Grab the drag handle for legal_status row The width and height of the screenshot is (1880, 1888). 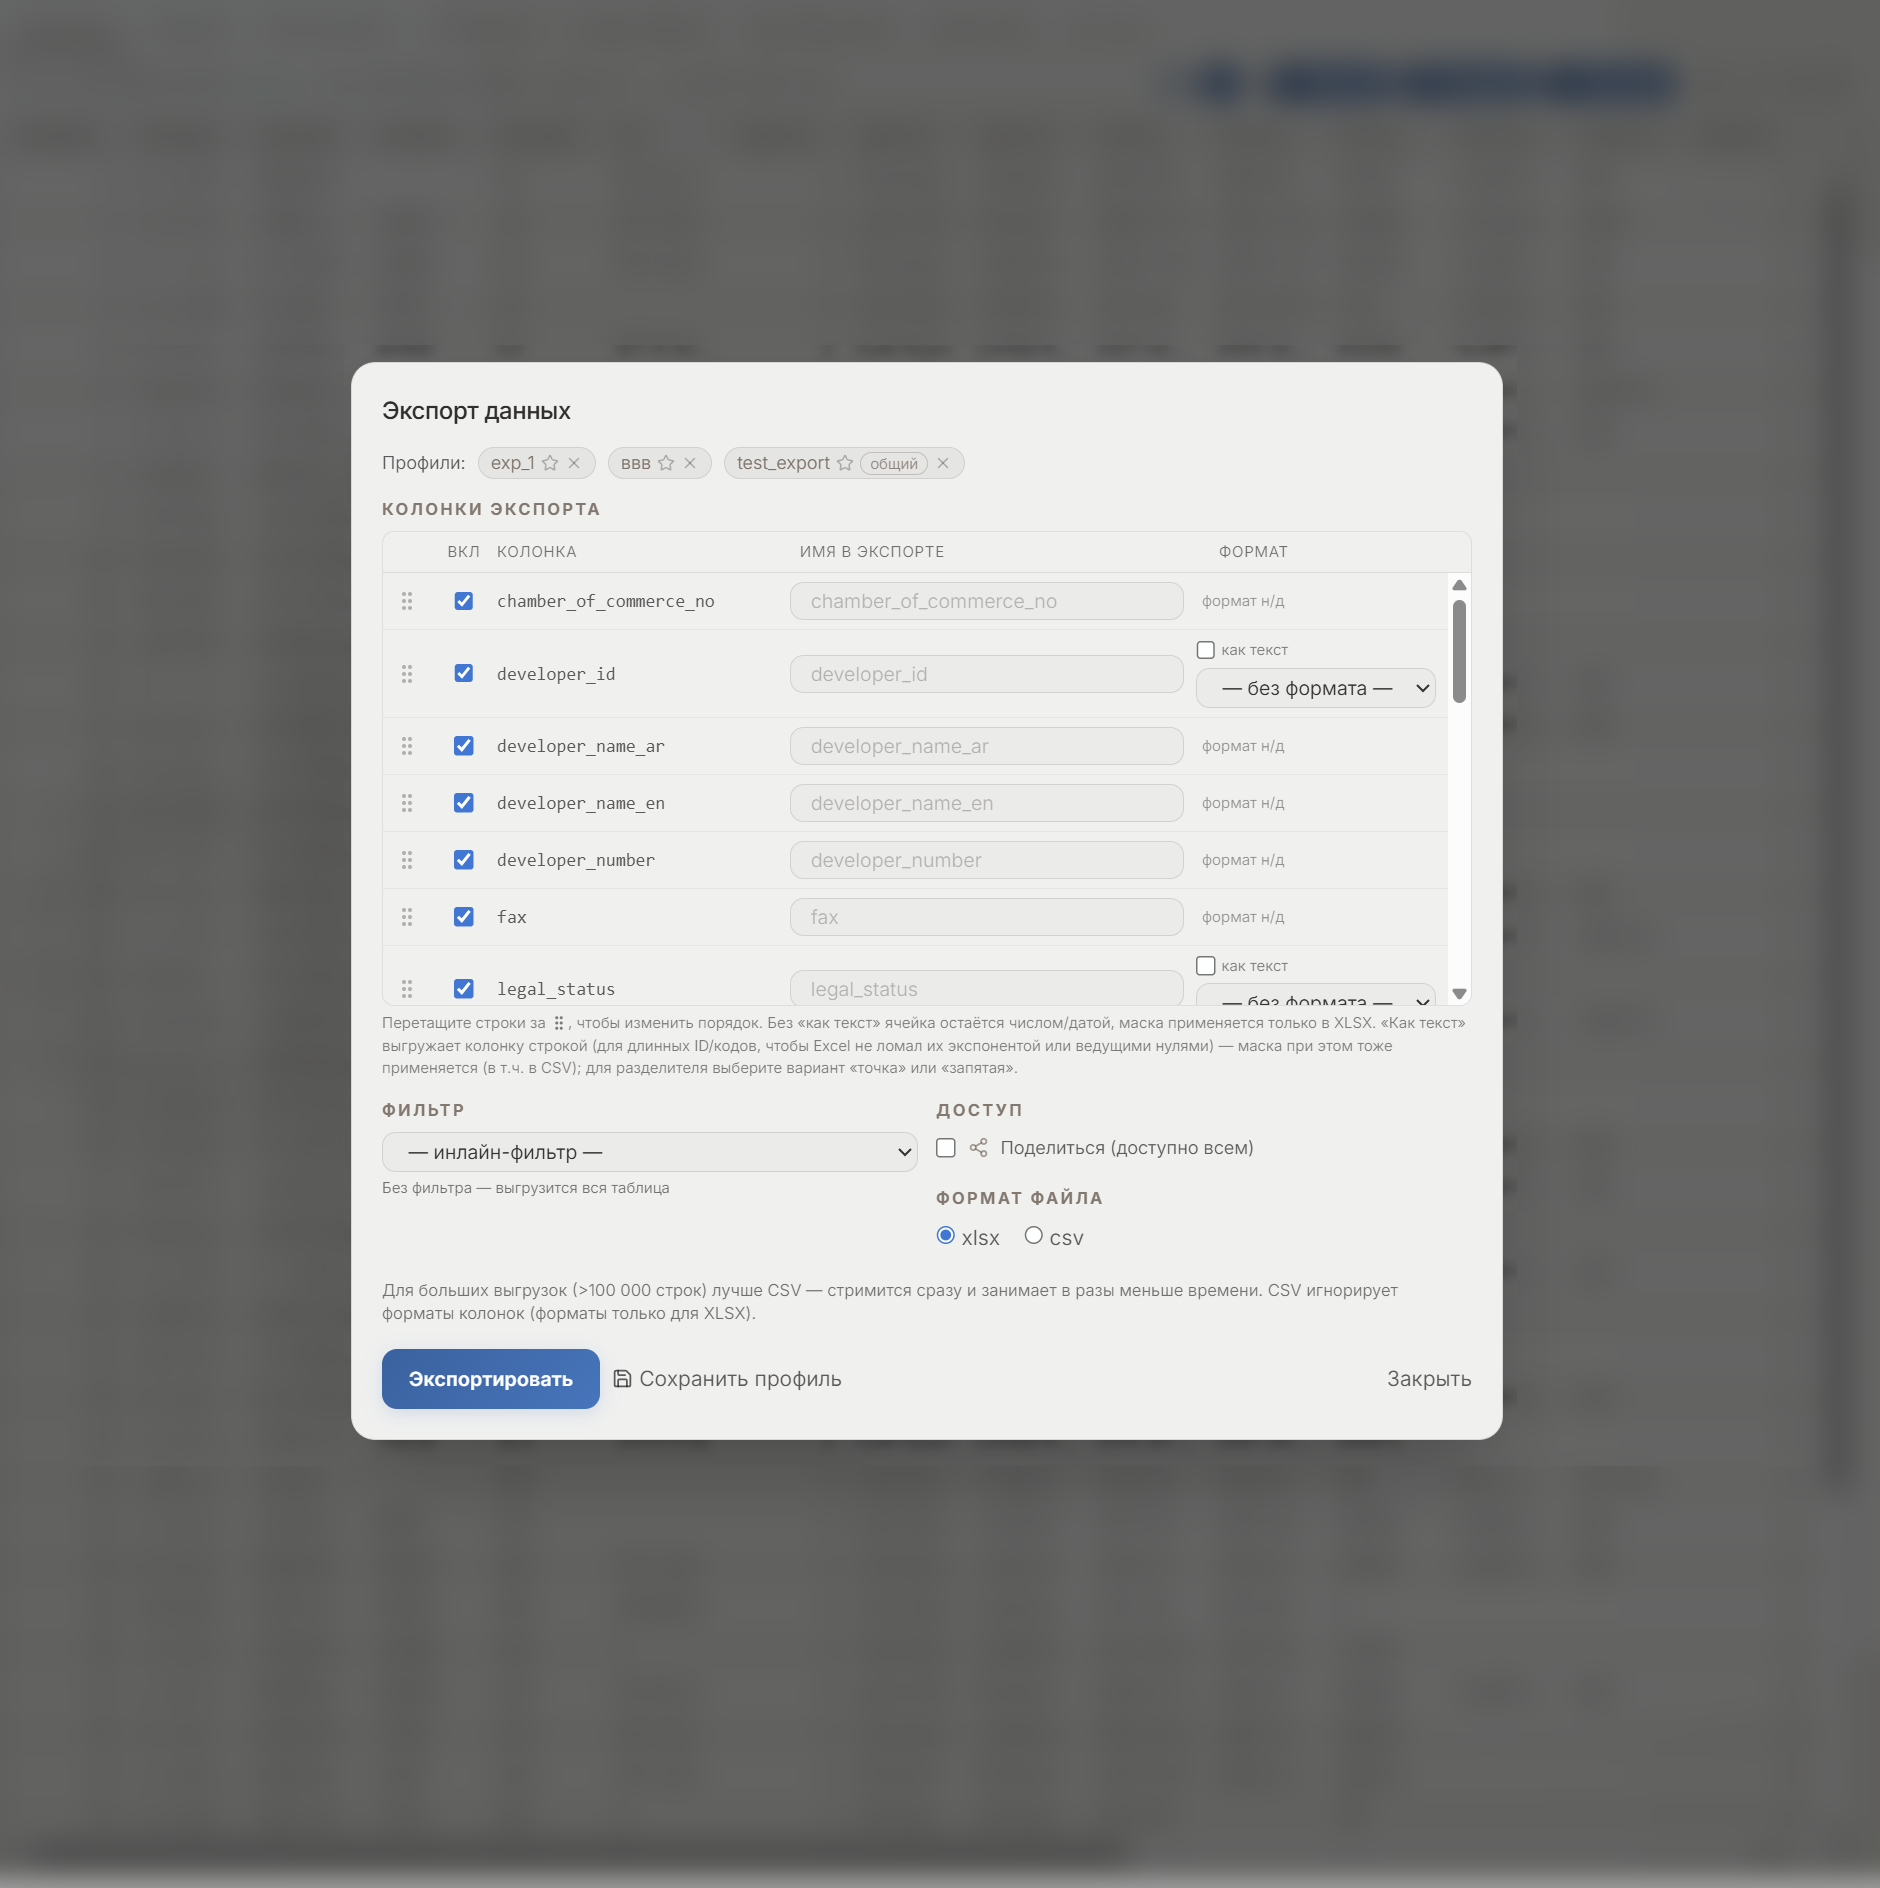click(407, 989)
